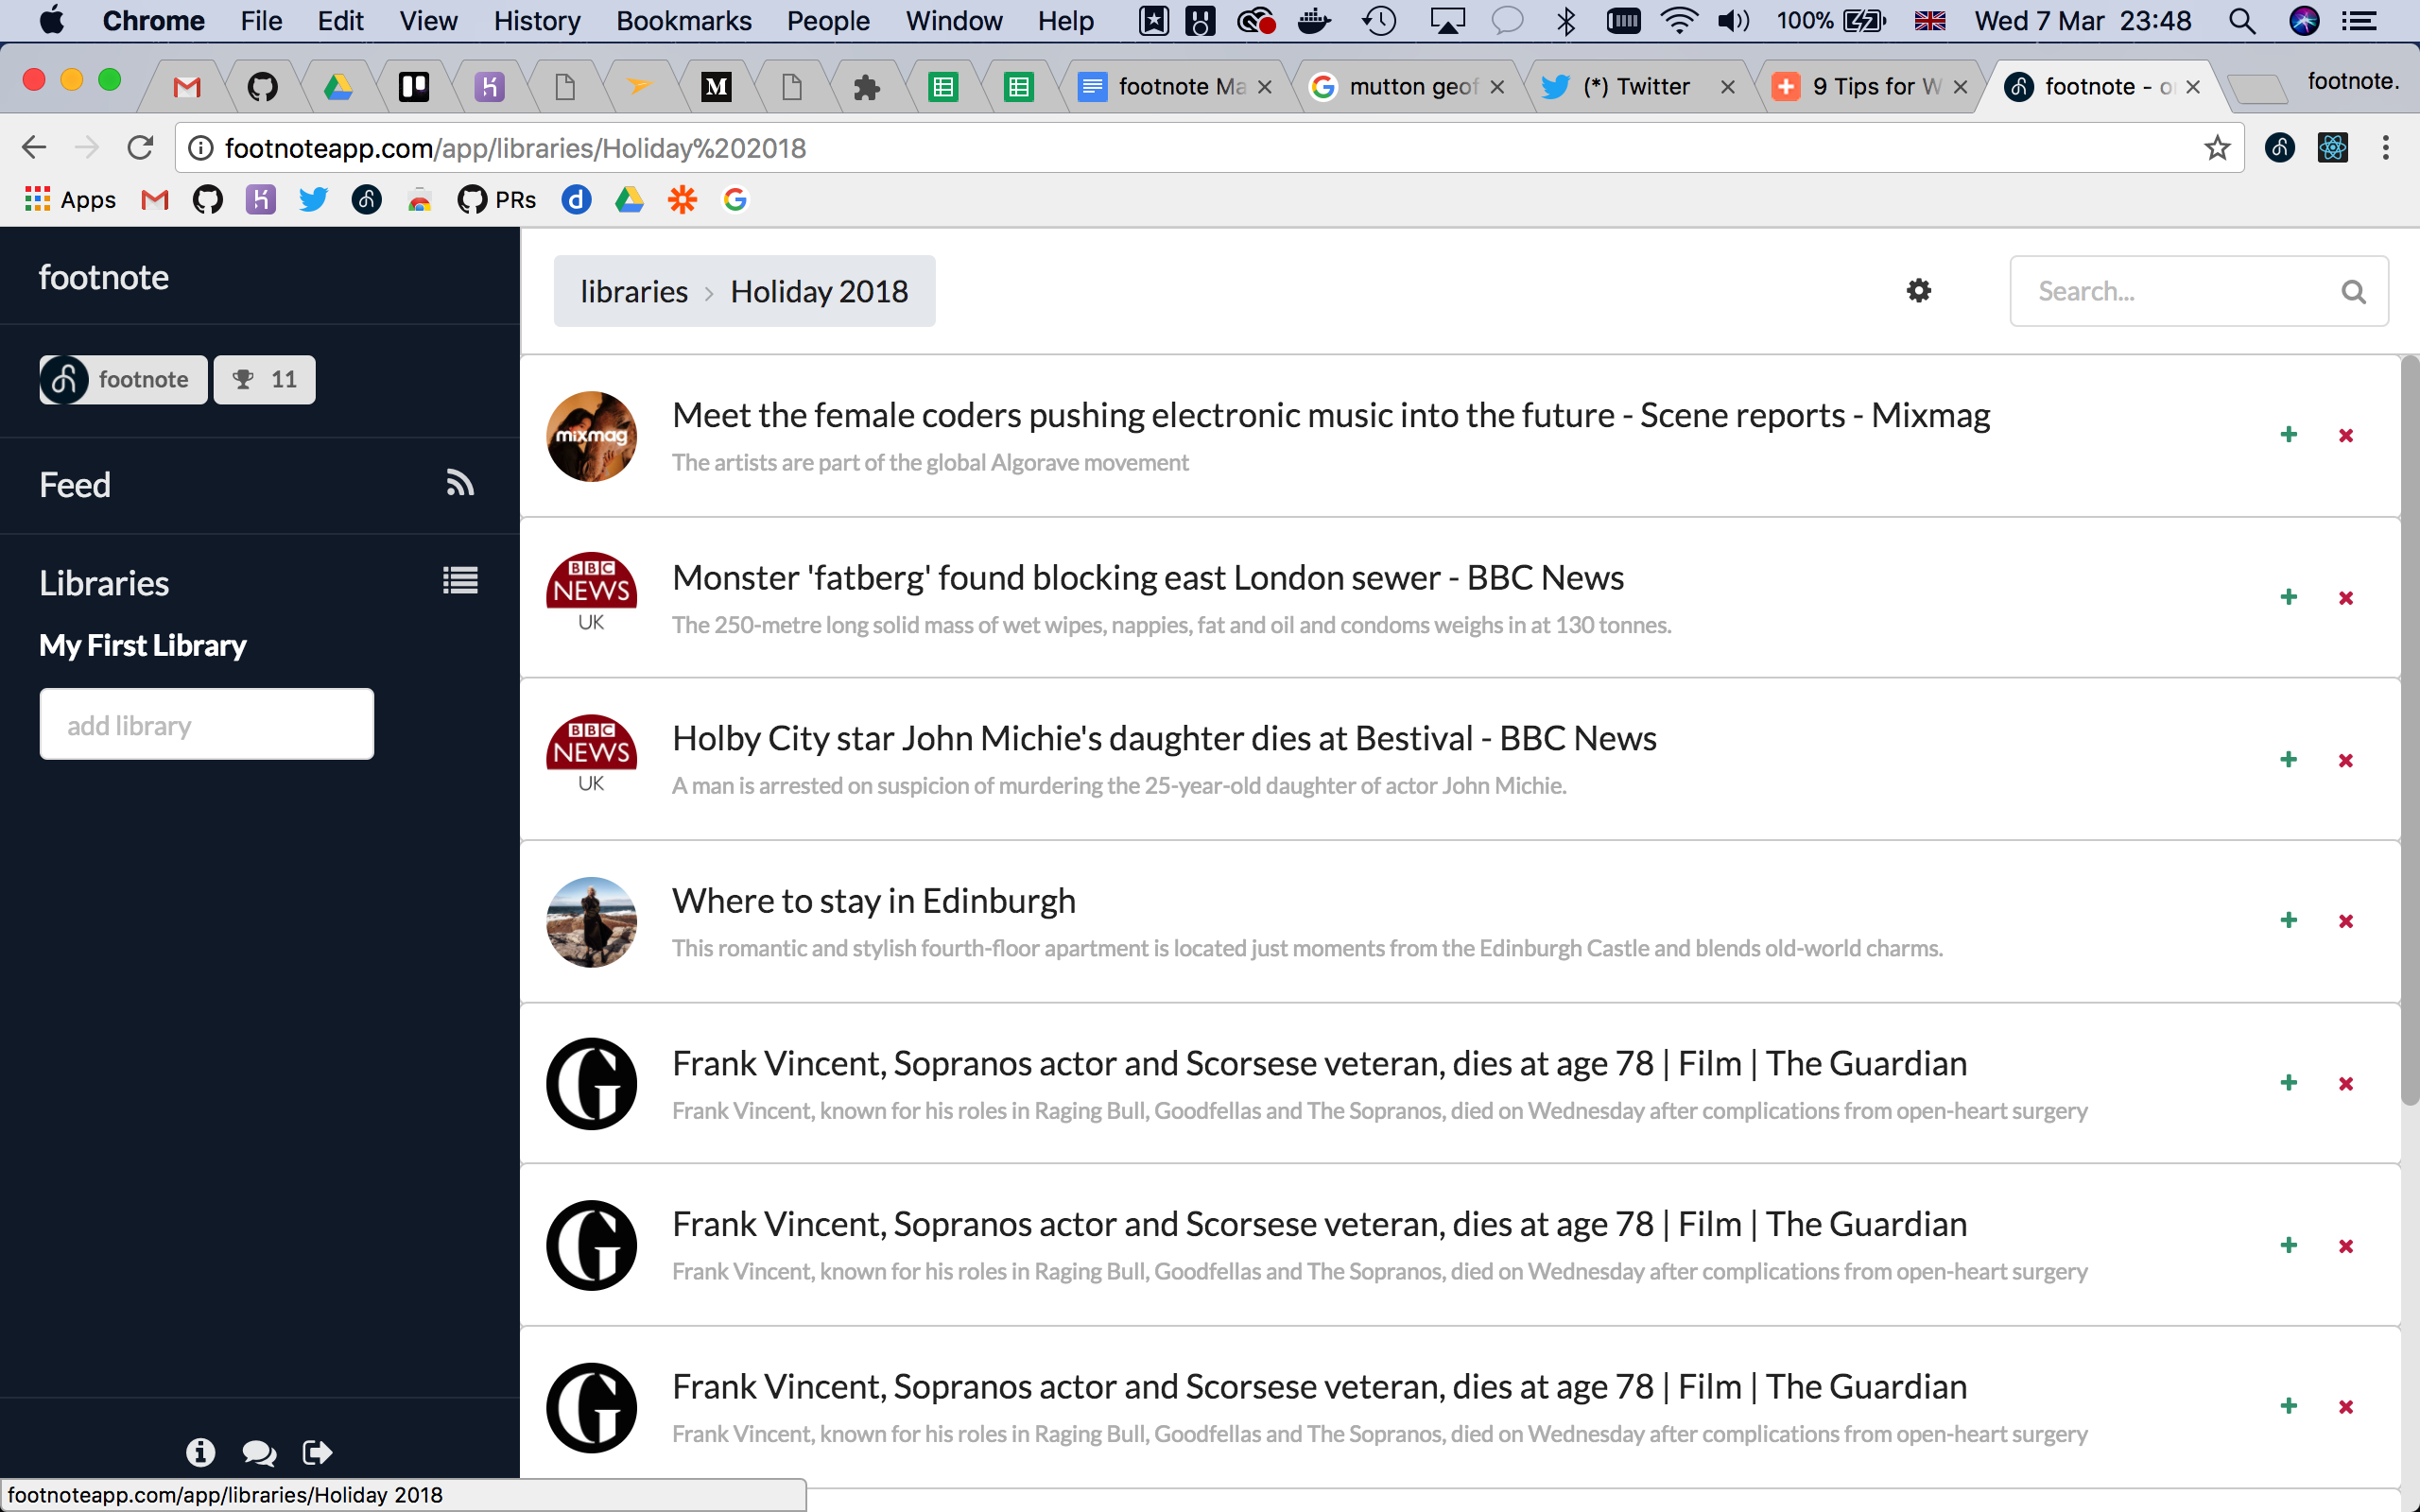Viewport: 2420px width, 1512px height.
Task: Open the Trello pinned tab
Action: click(x=413, y=87)
